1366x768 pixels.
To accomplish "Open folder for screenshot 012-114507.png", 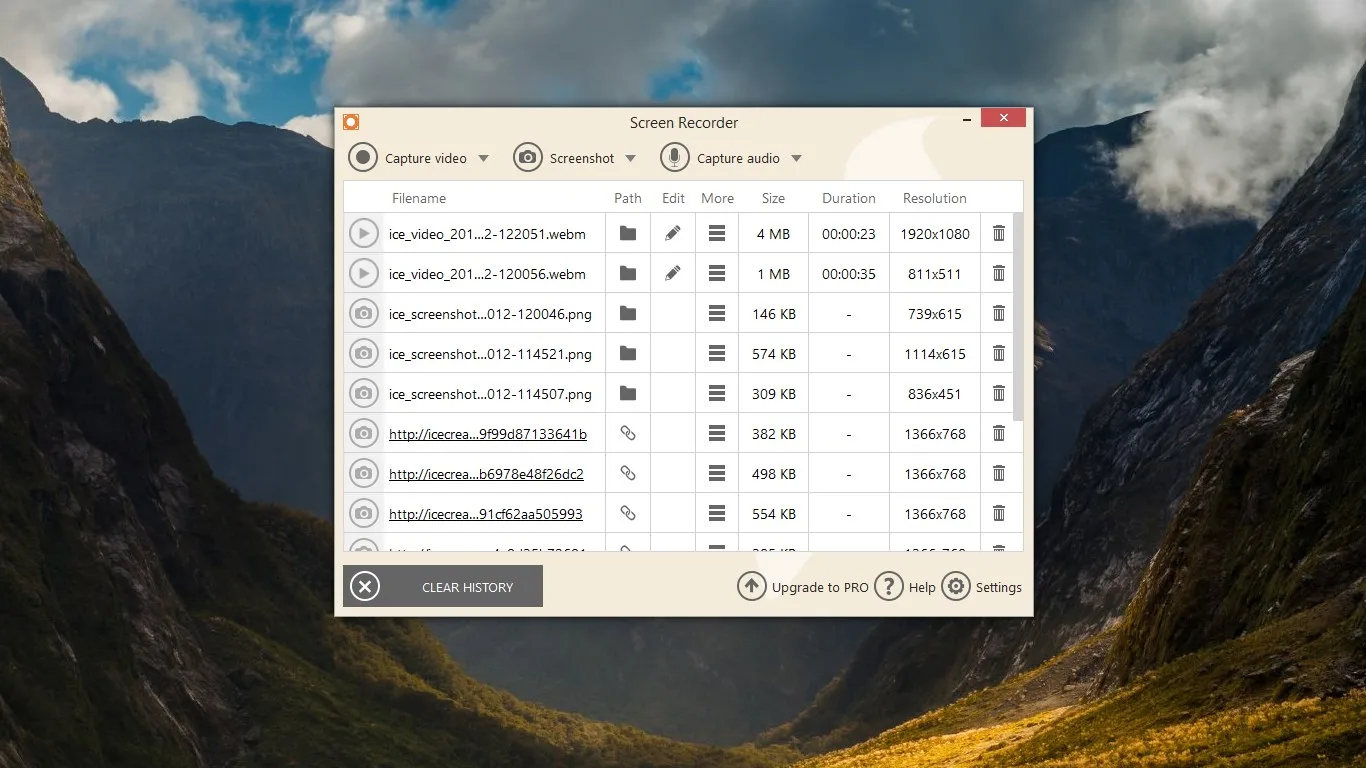I will tap(628, 393).
